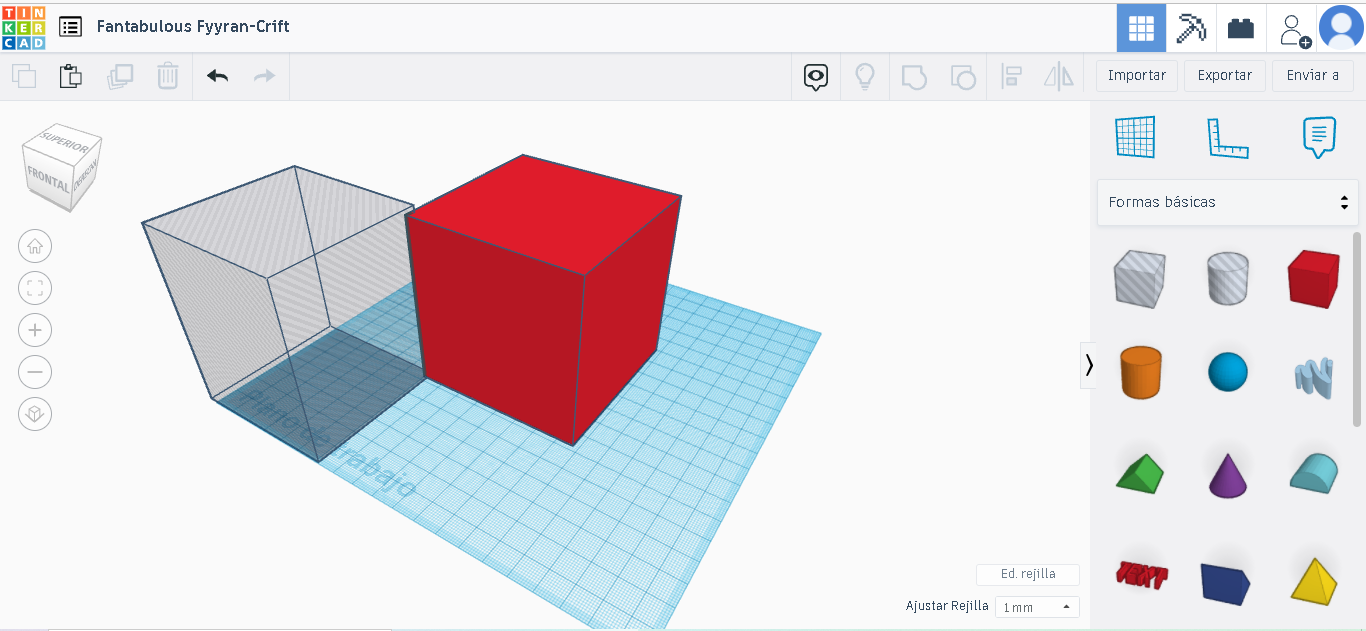The width and height of the screenshot is (1366, 631).
Task: Click the shapes panel scrollbar
Action: coord(1357,329)
